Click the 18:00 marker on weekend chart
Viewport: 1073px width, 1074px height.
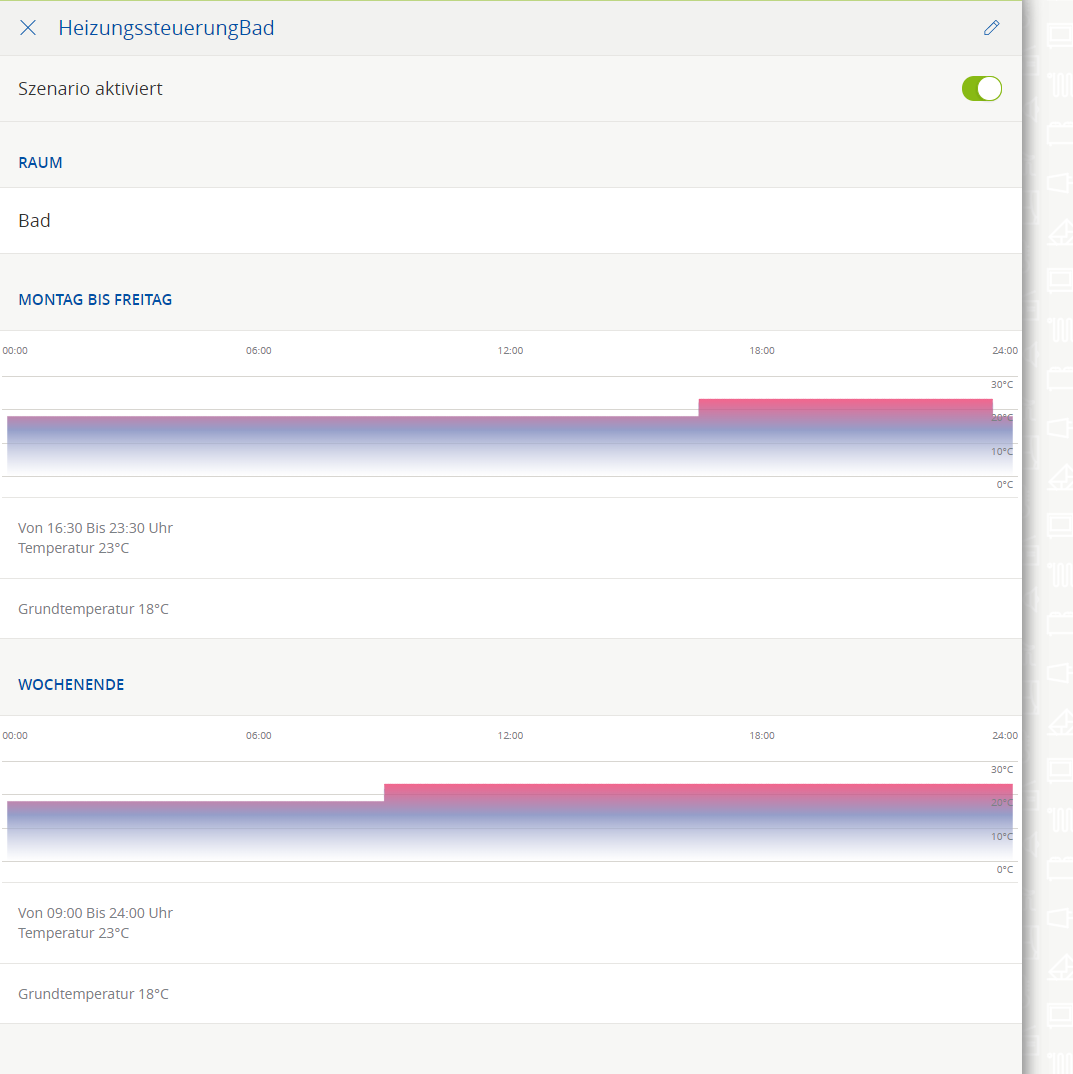point(762,736)
